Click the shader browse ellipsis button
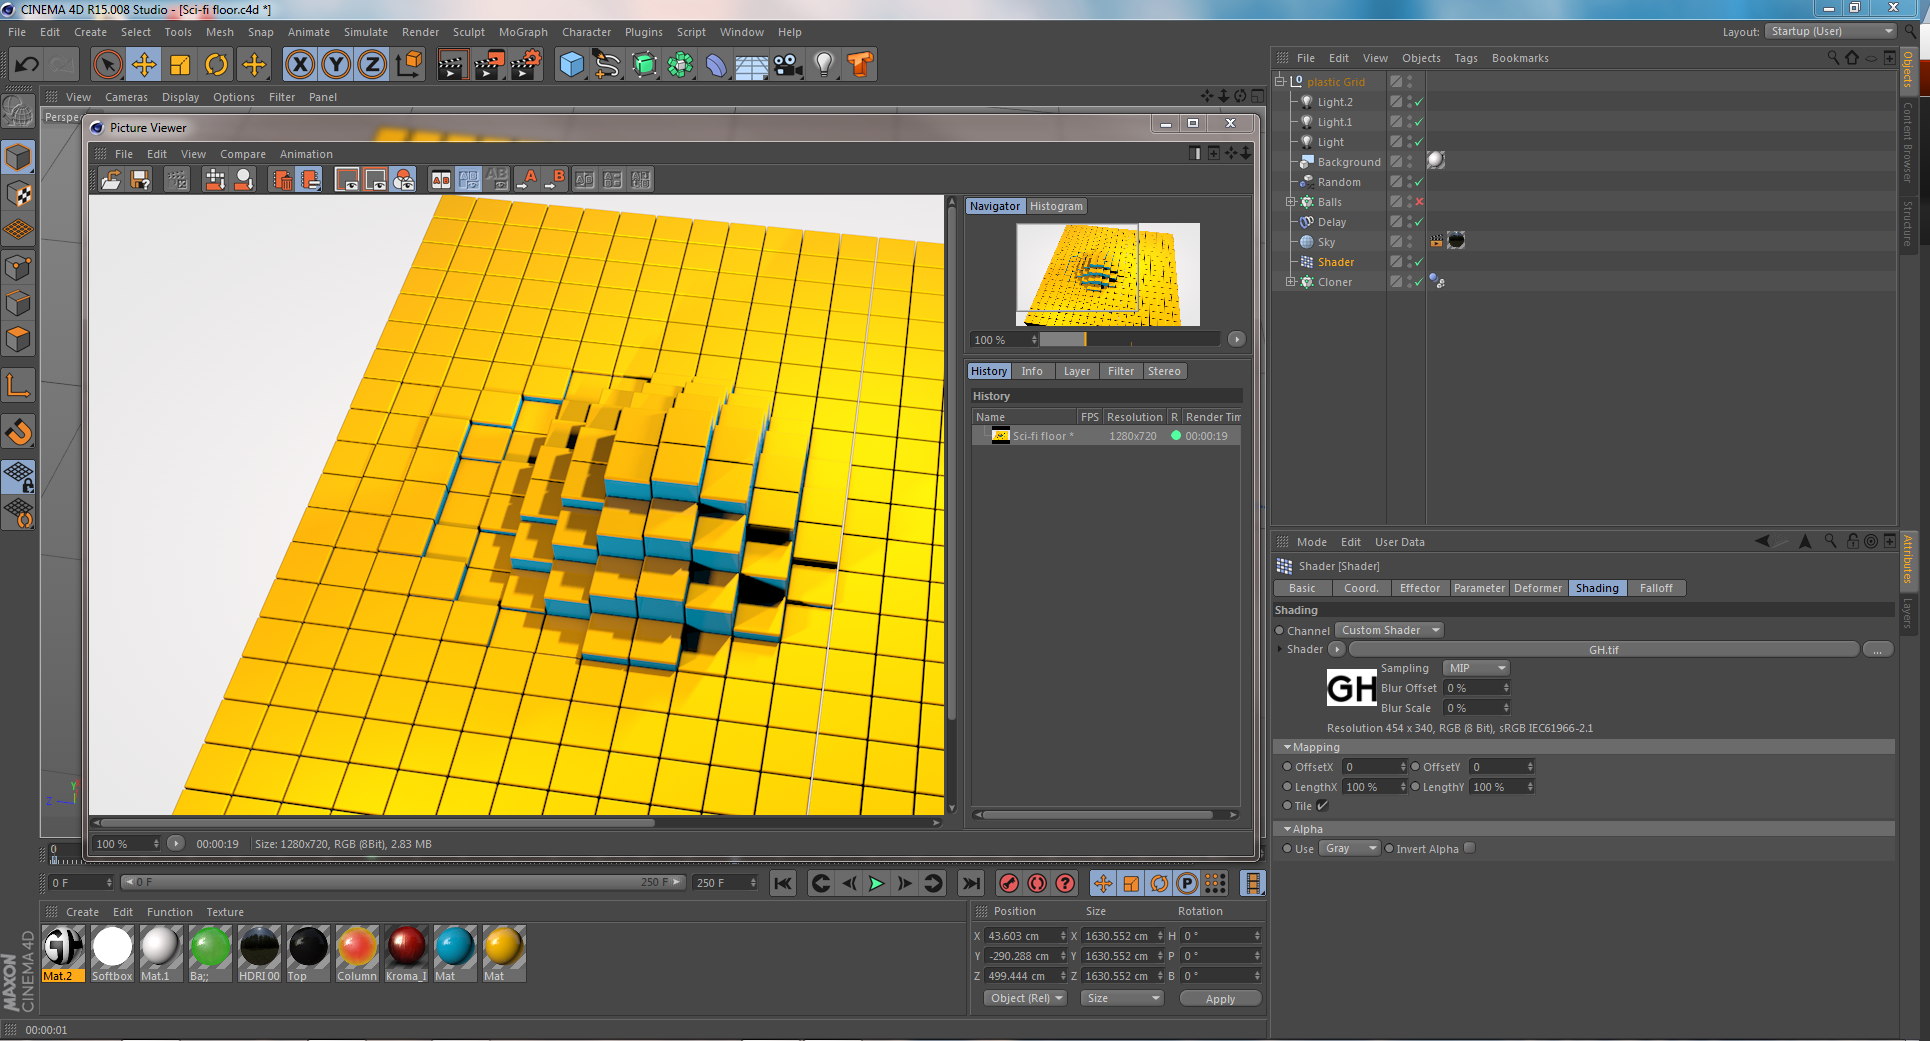Screen dimensions: 1930x1041 (x=1877, y=649)
